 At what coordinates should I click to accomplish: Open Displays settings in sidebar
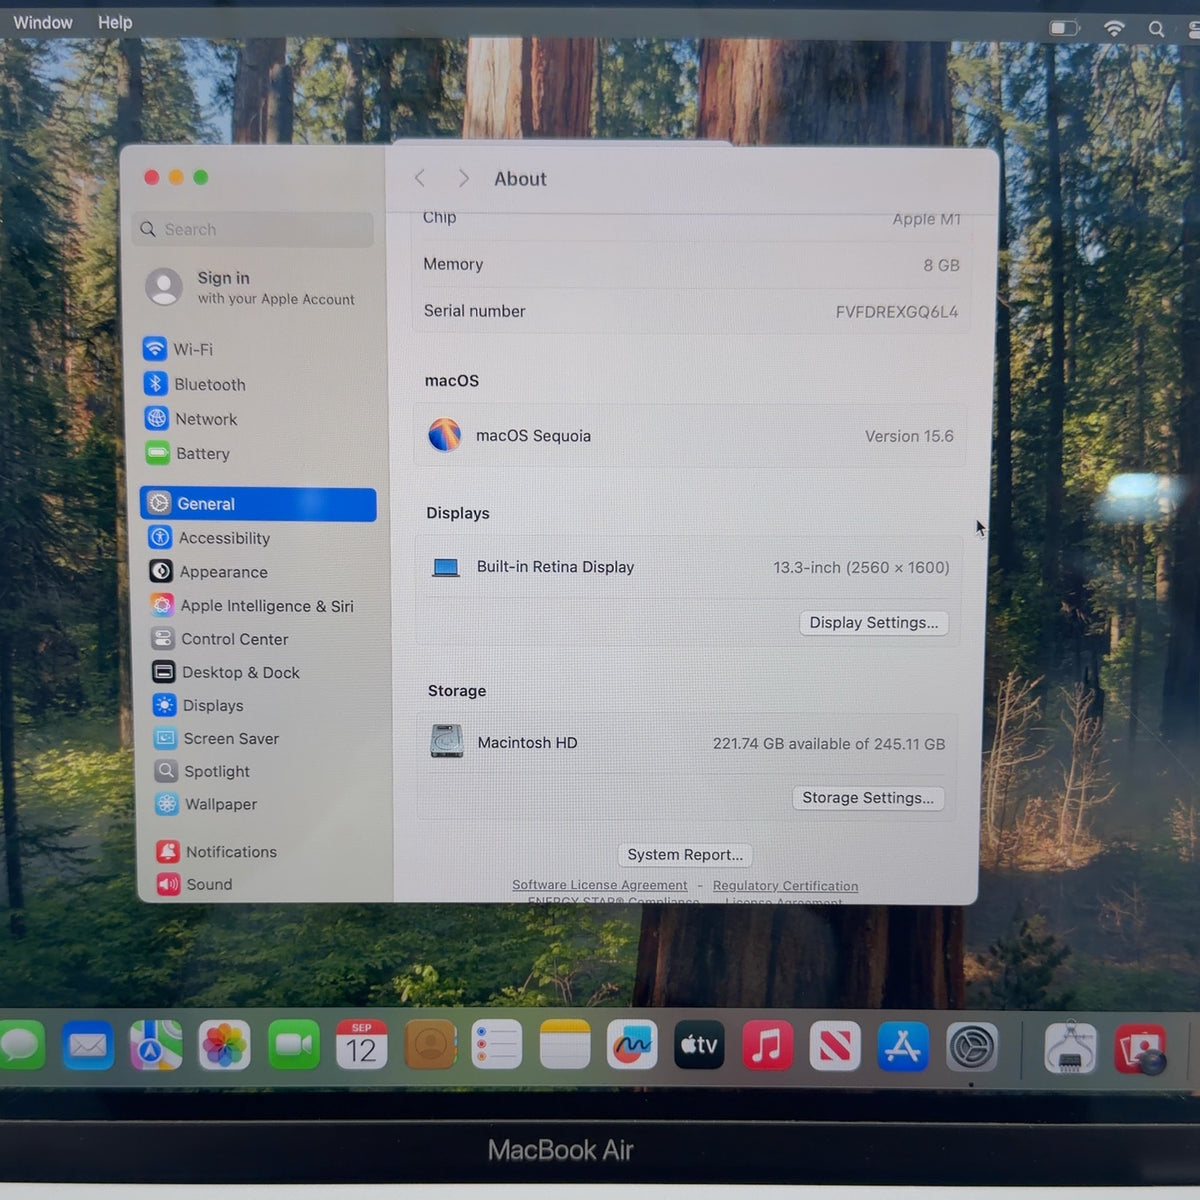tap(198, 705)
